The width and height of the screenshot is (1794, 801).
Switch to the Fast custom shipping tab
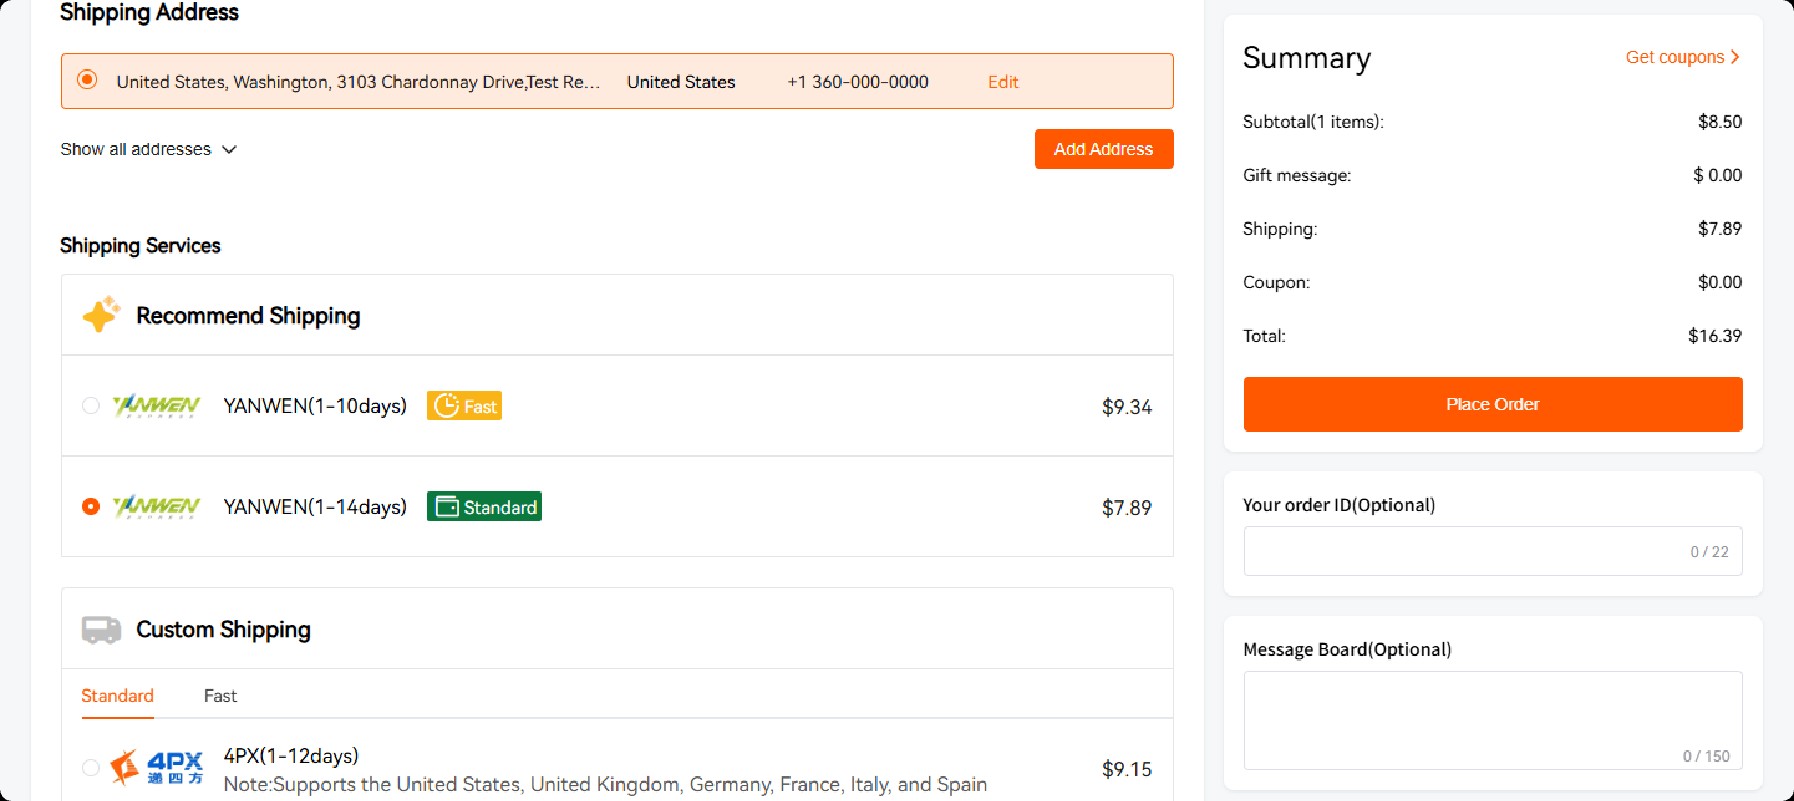pyautogui.click(x=220, y=696)
